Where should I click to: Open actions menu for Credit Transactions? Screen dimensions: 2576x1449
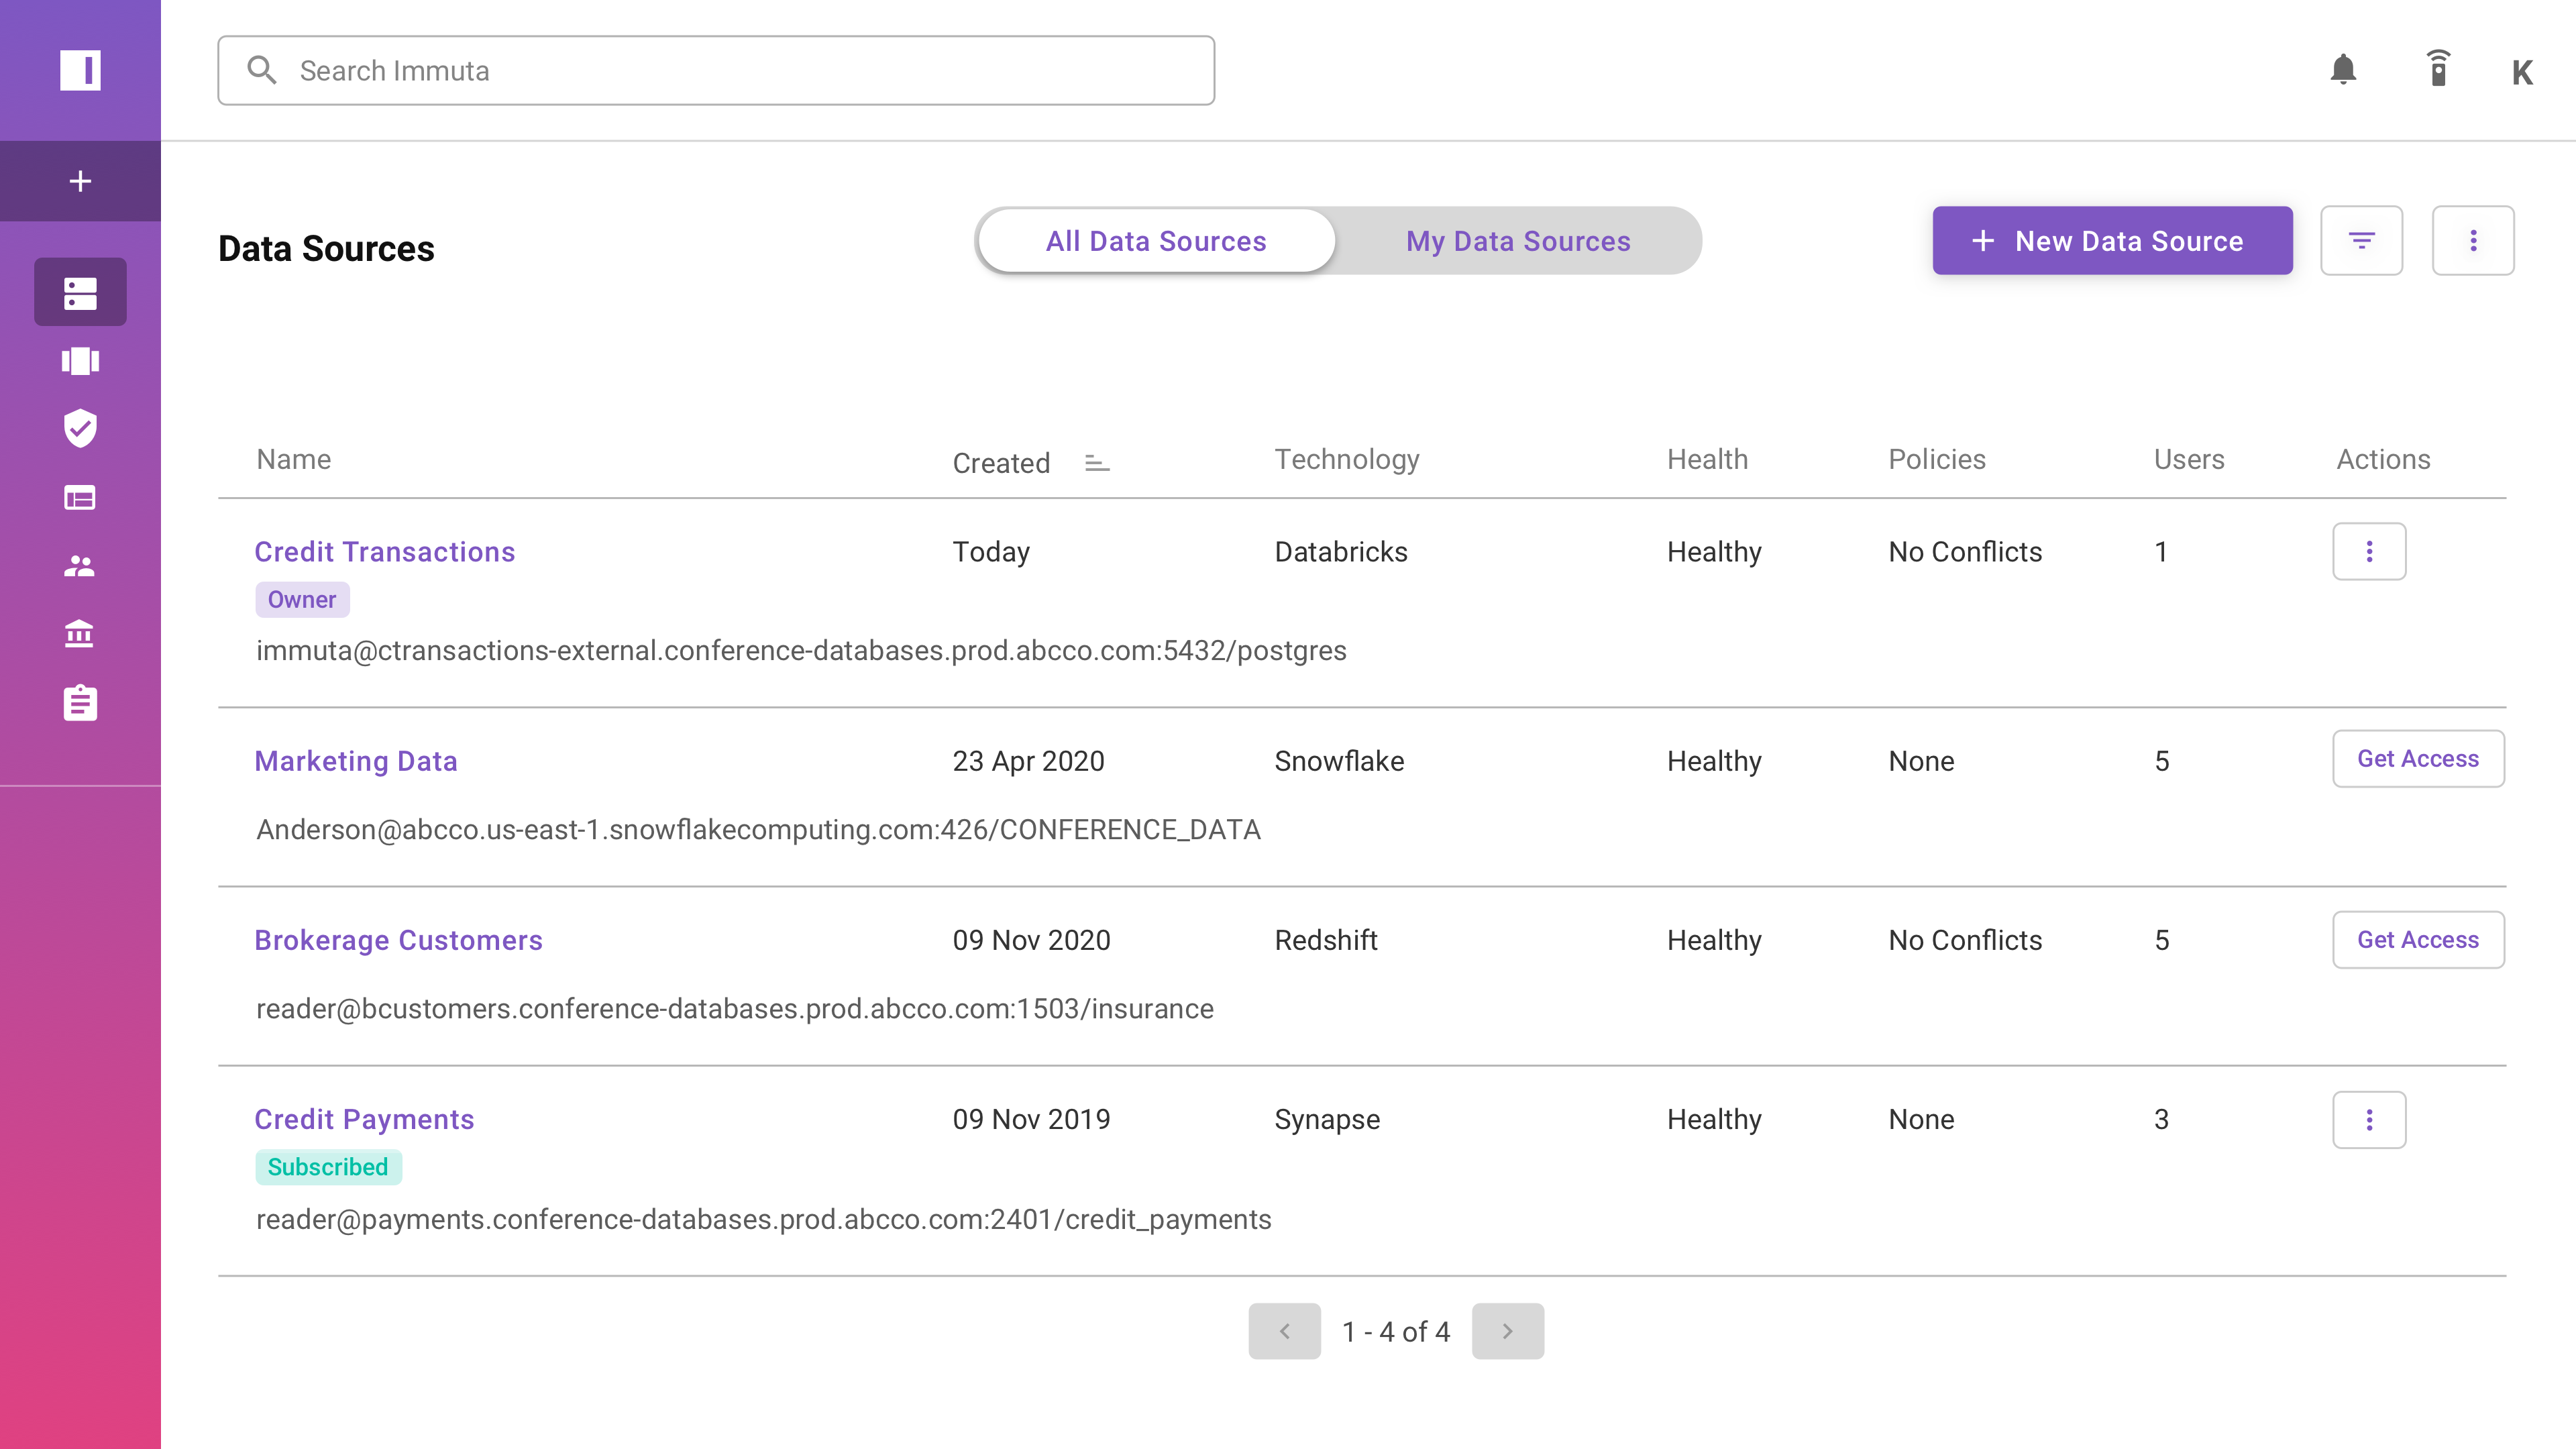point(2369,551)
